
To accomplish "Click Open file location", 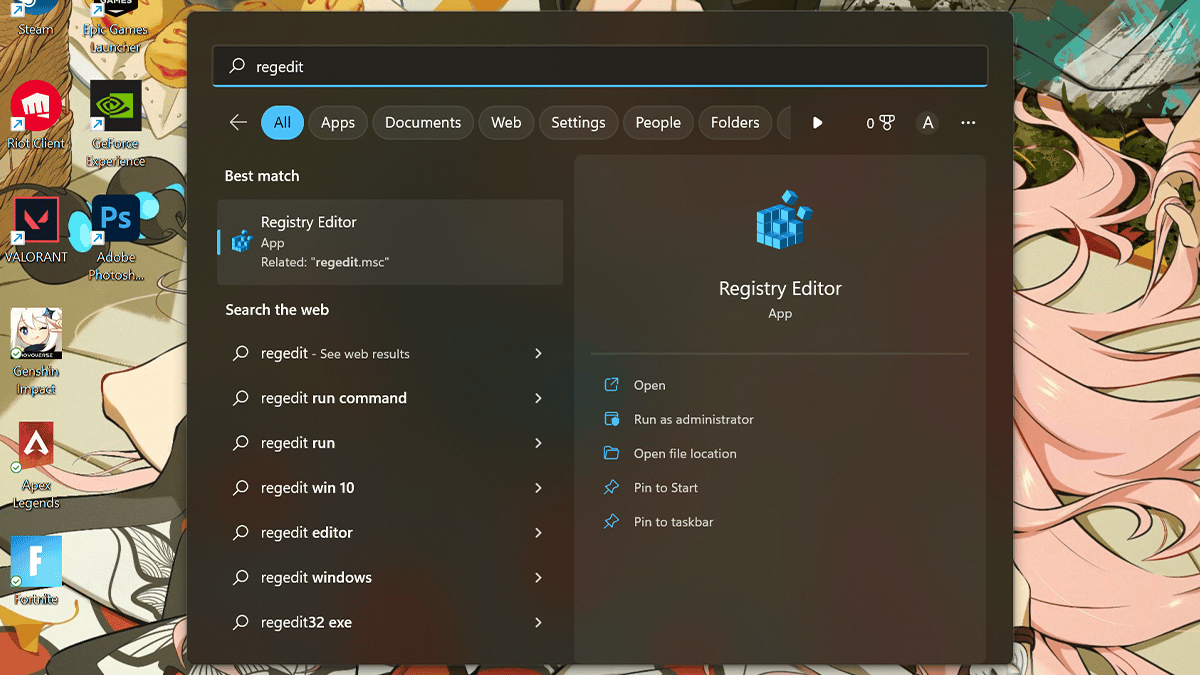I will pyautogui.click(x=685, y=453).
